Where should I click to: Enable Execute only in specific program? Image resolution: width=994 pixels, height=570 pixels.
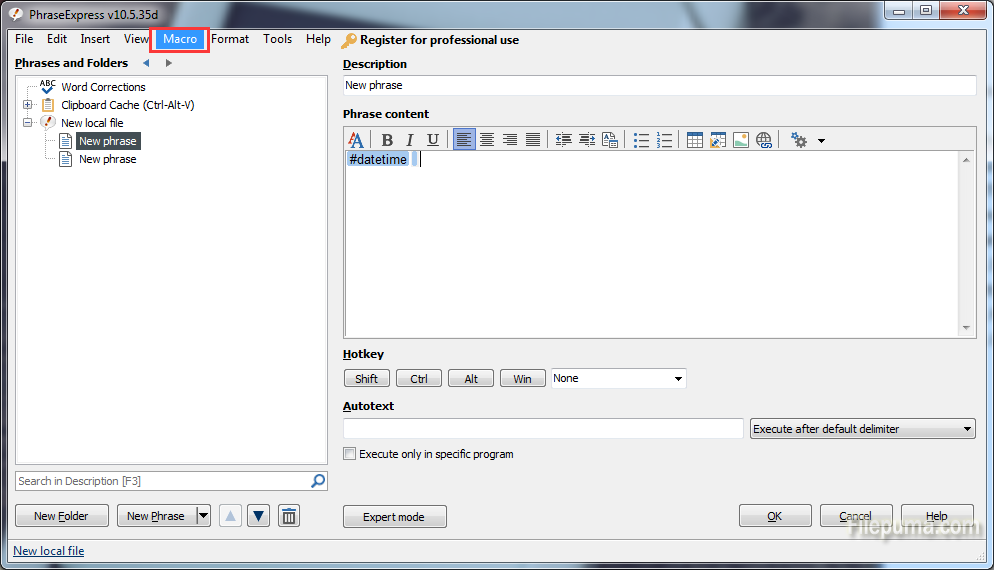[x=349, y=454]
